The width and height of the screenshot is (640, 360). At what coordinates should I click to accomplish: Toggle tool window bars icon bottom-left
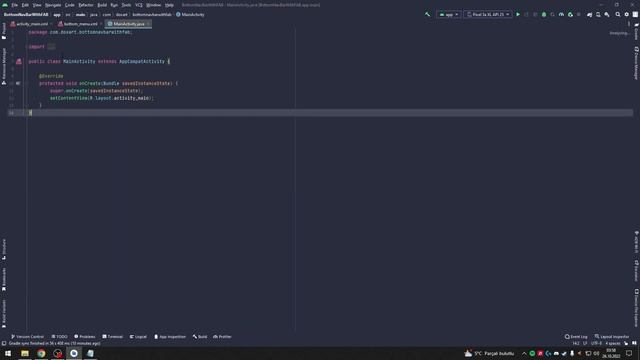coord(4,343)
